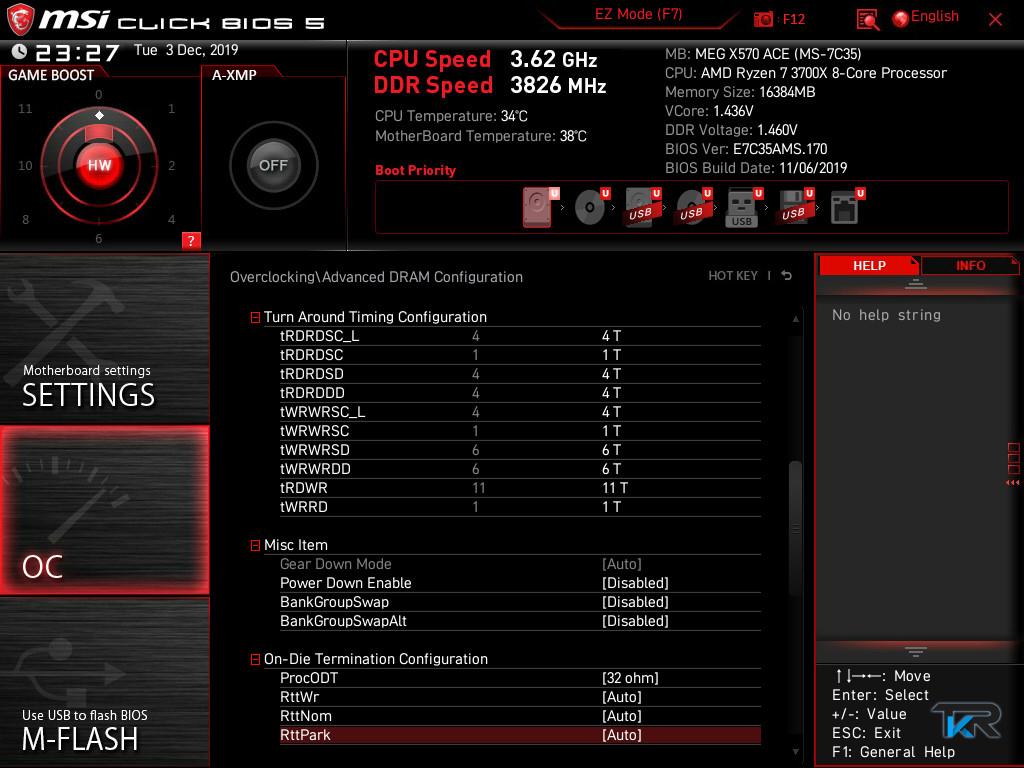The height and width of the screenshot is (768, 1024).
Task: Click the BIOS Ver E7C35AMS.170 text
Action: tap(746, 149)
